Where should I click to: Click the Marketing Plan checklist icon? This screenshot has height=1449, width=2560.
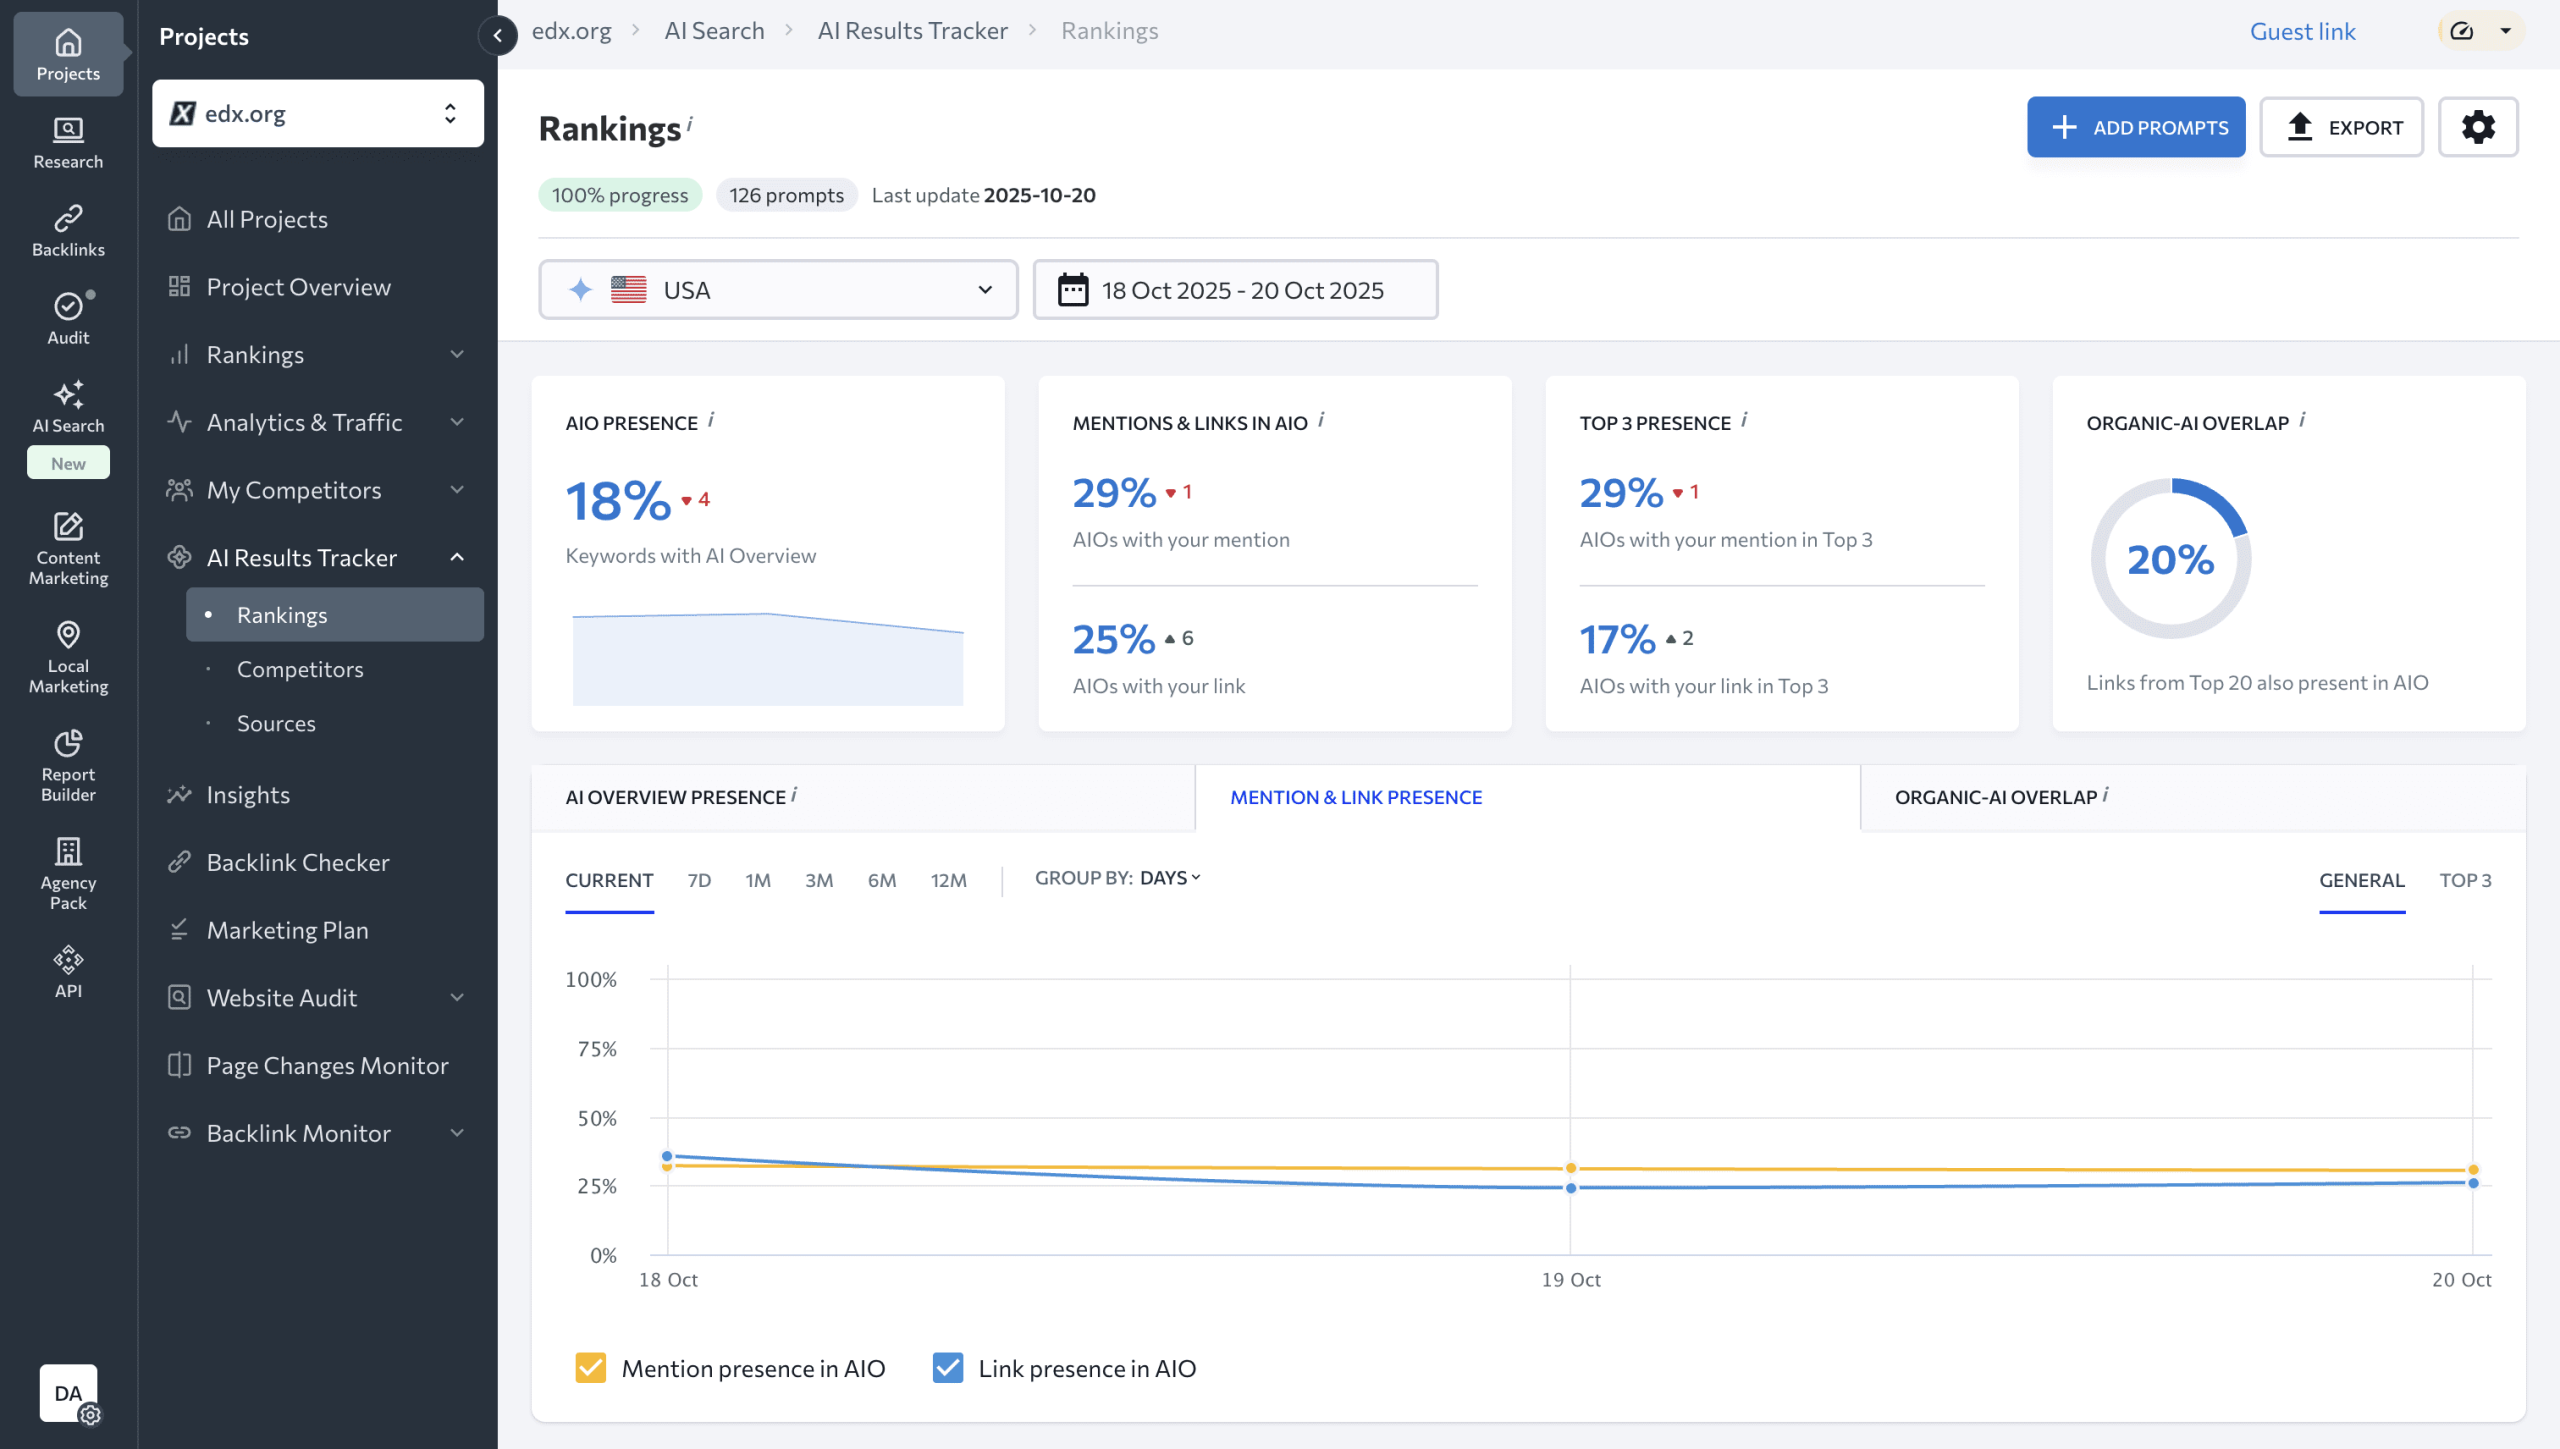click(179, 930)
